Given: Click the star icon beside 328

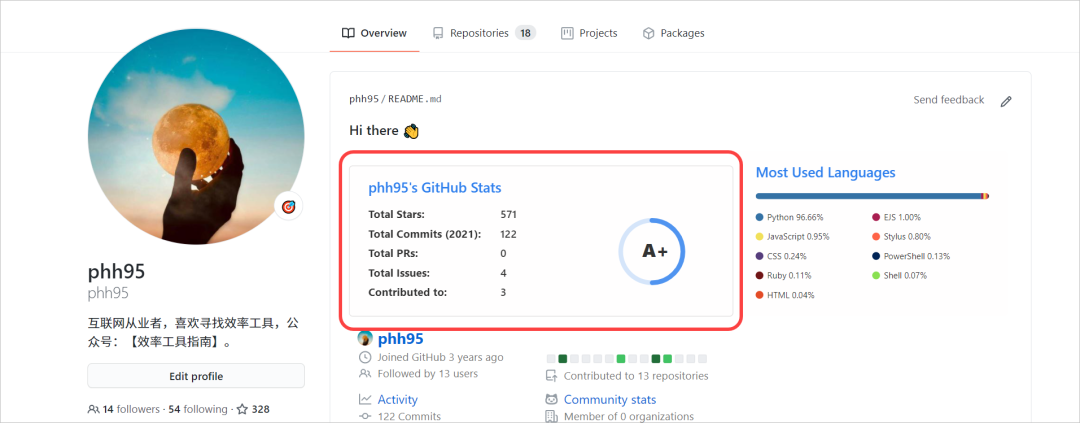Looking at the screenshot, I should [242, 409].
